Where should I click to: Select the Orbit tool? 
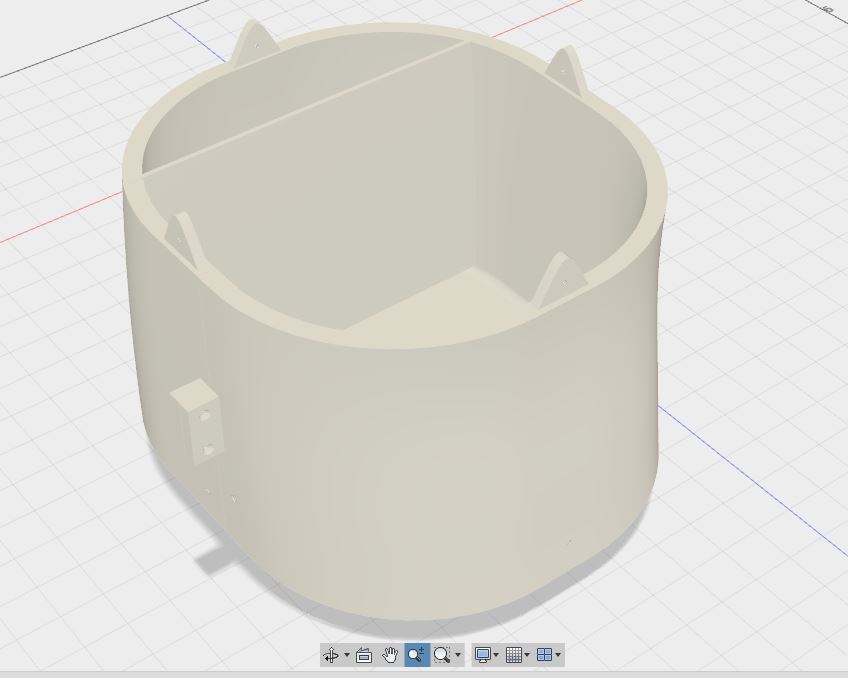[331, 655]
